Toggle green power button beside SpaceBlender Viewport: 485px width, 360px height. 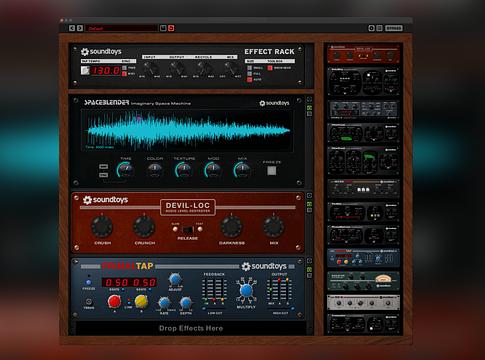pos(309,107)
